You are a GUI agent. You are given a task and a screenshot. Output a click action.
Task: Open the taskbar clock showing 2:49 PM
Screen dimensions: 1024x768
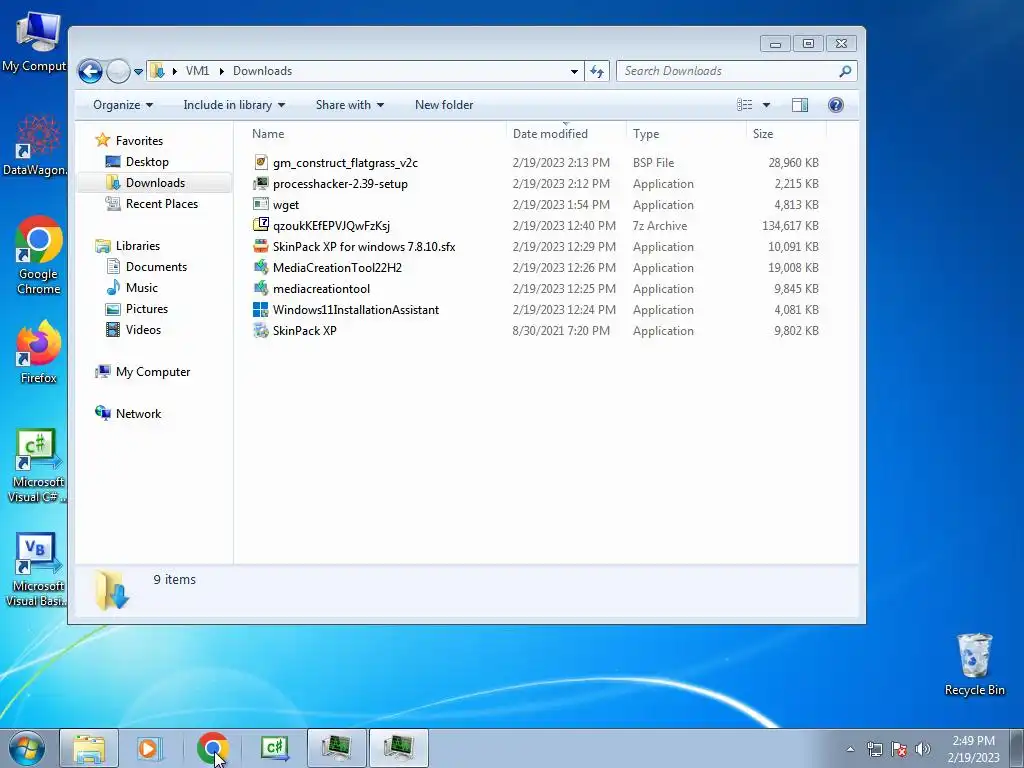(x=974, y=749)
